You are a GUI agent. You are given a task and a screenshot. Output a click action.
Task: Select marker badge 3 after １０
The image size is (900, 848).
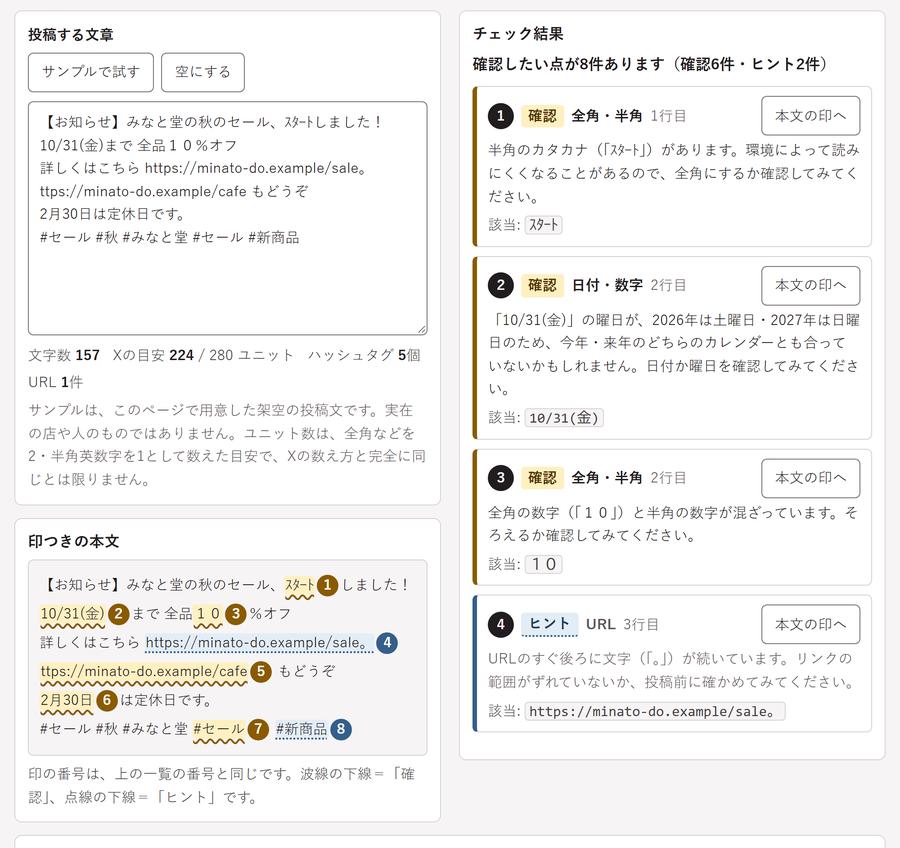coord(235,614)
